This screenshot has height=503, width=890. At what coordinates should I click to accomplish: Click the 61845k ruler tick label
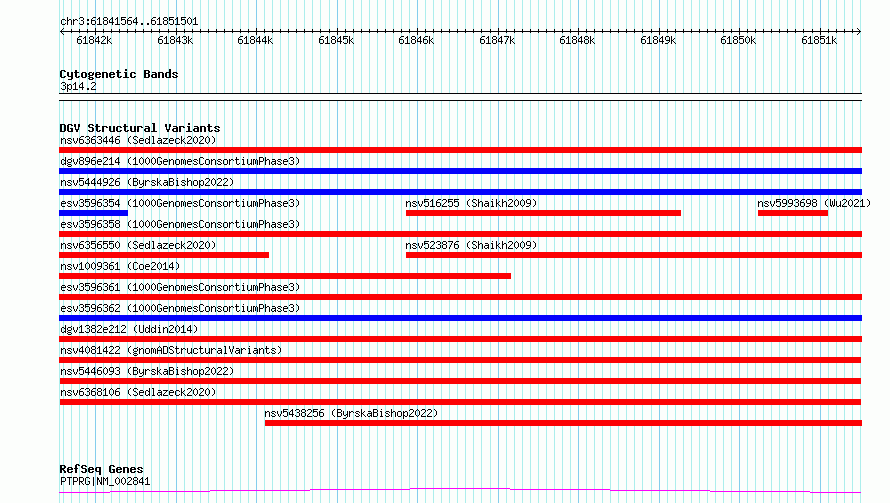coord(336,40)
